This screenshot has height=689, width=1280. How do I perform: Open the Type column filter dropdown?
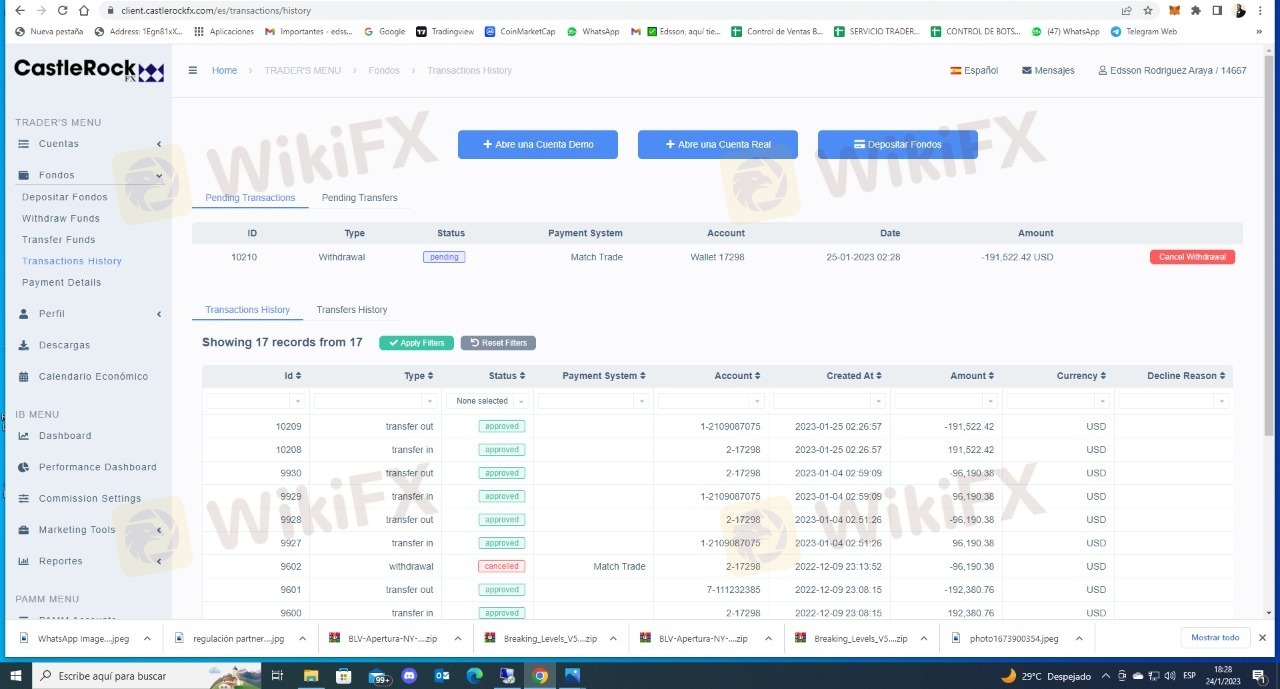[375, 401]
